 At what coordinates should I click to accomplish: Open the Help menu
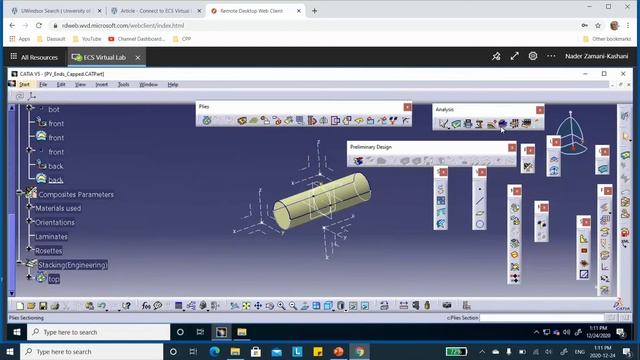(173, 84)
